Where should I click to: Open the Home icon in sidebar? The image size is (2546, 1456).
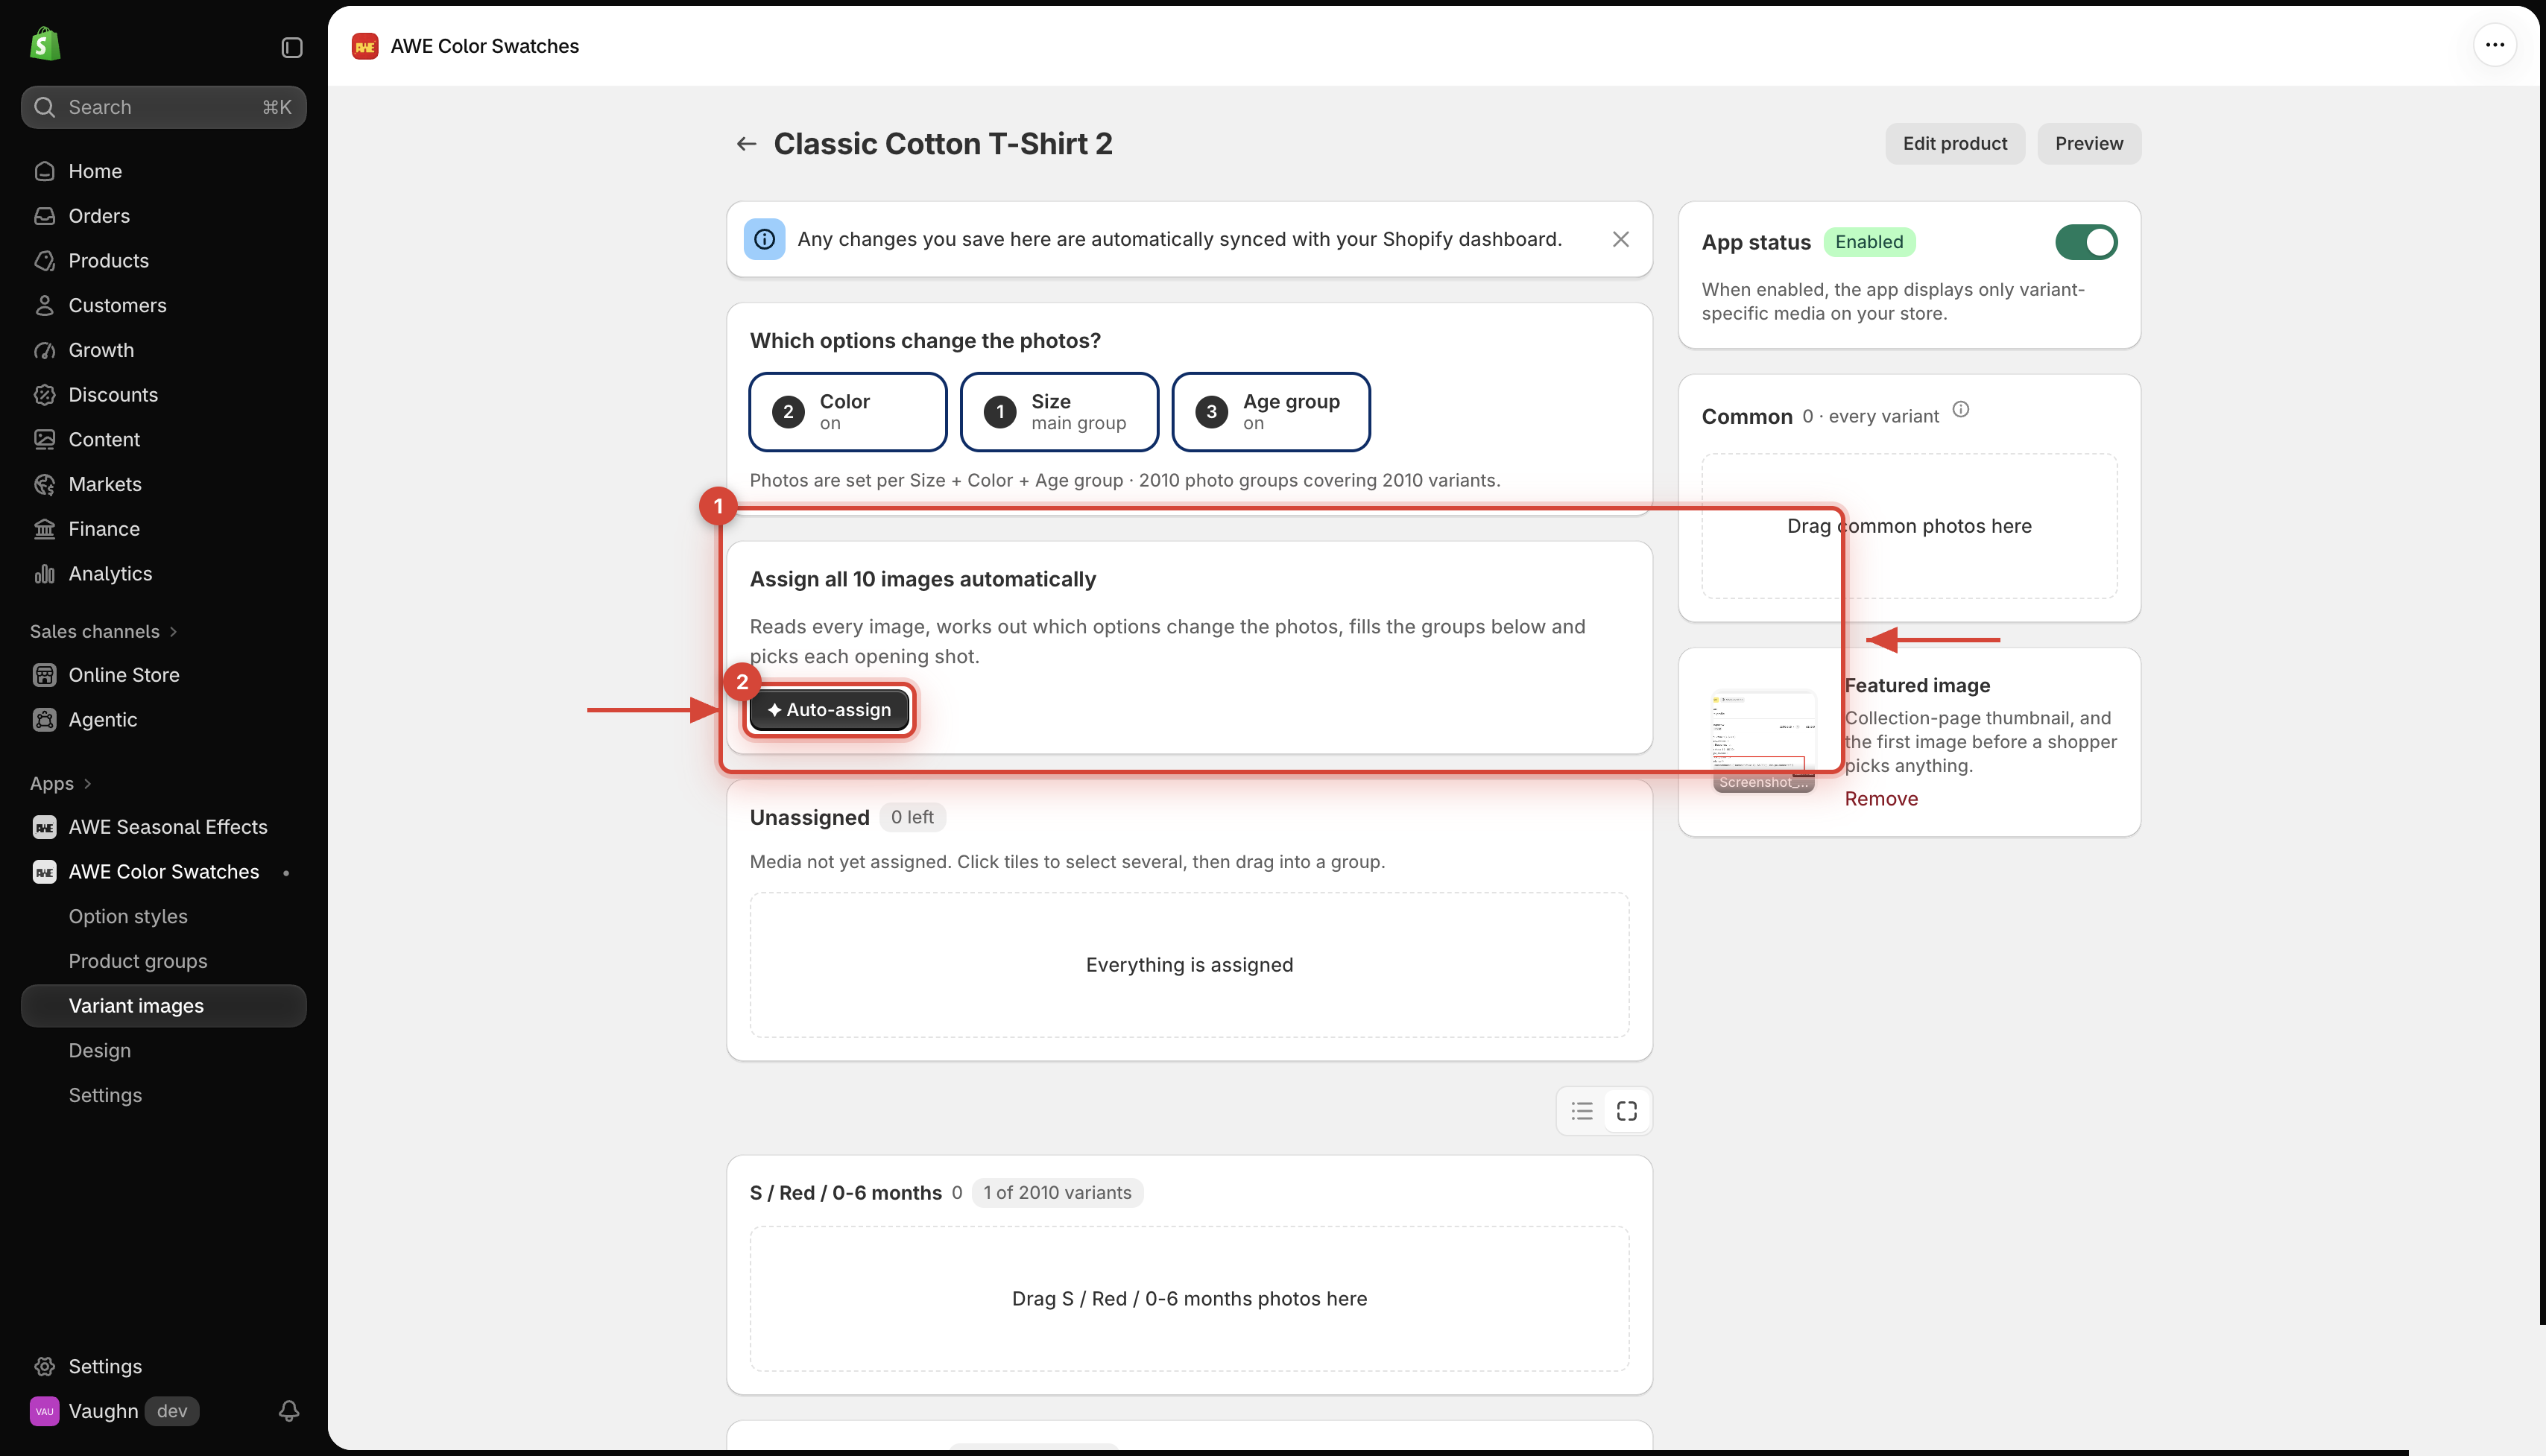pyautogui.click(x=44, y=171)
